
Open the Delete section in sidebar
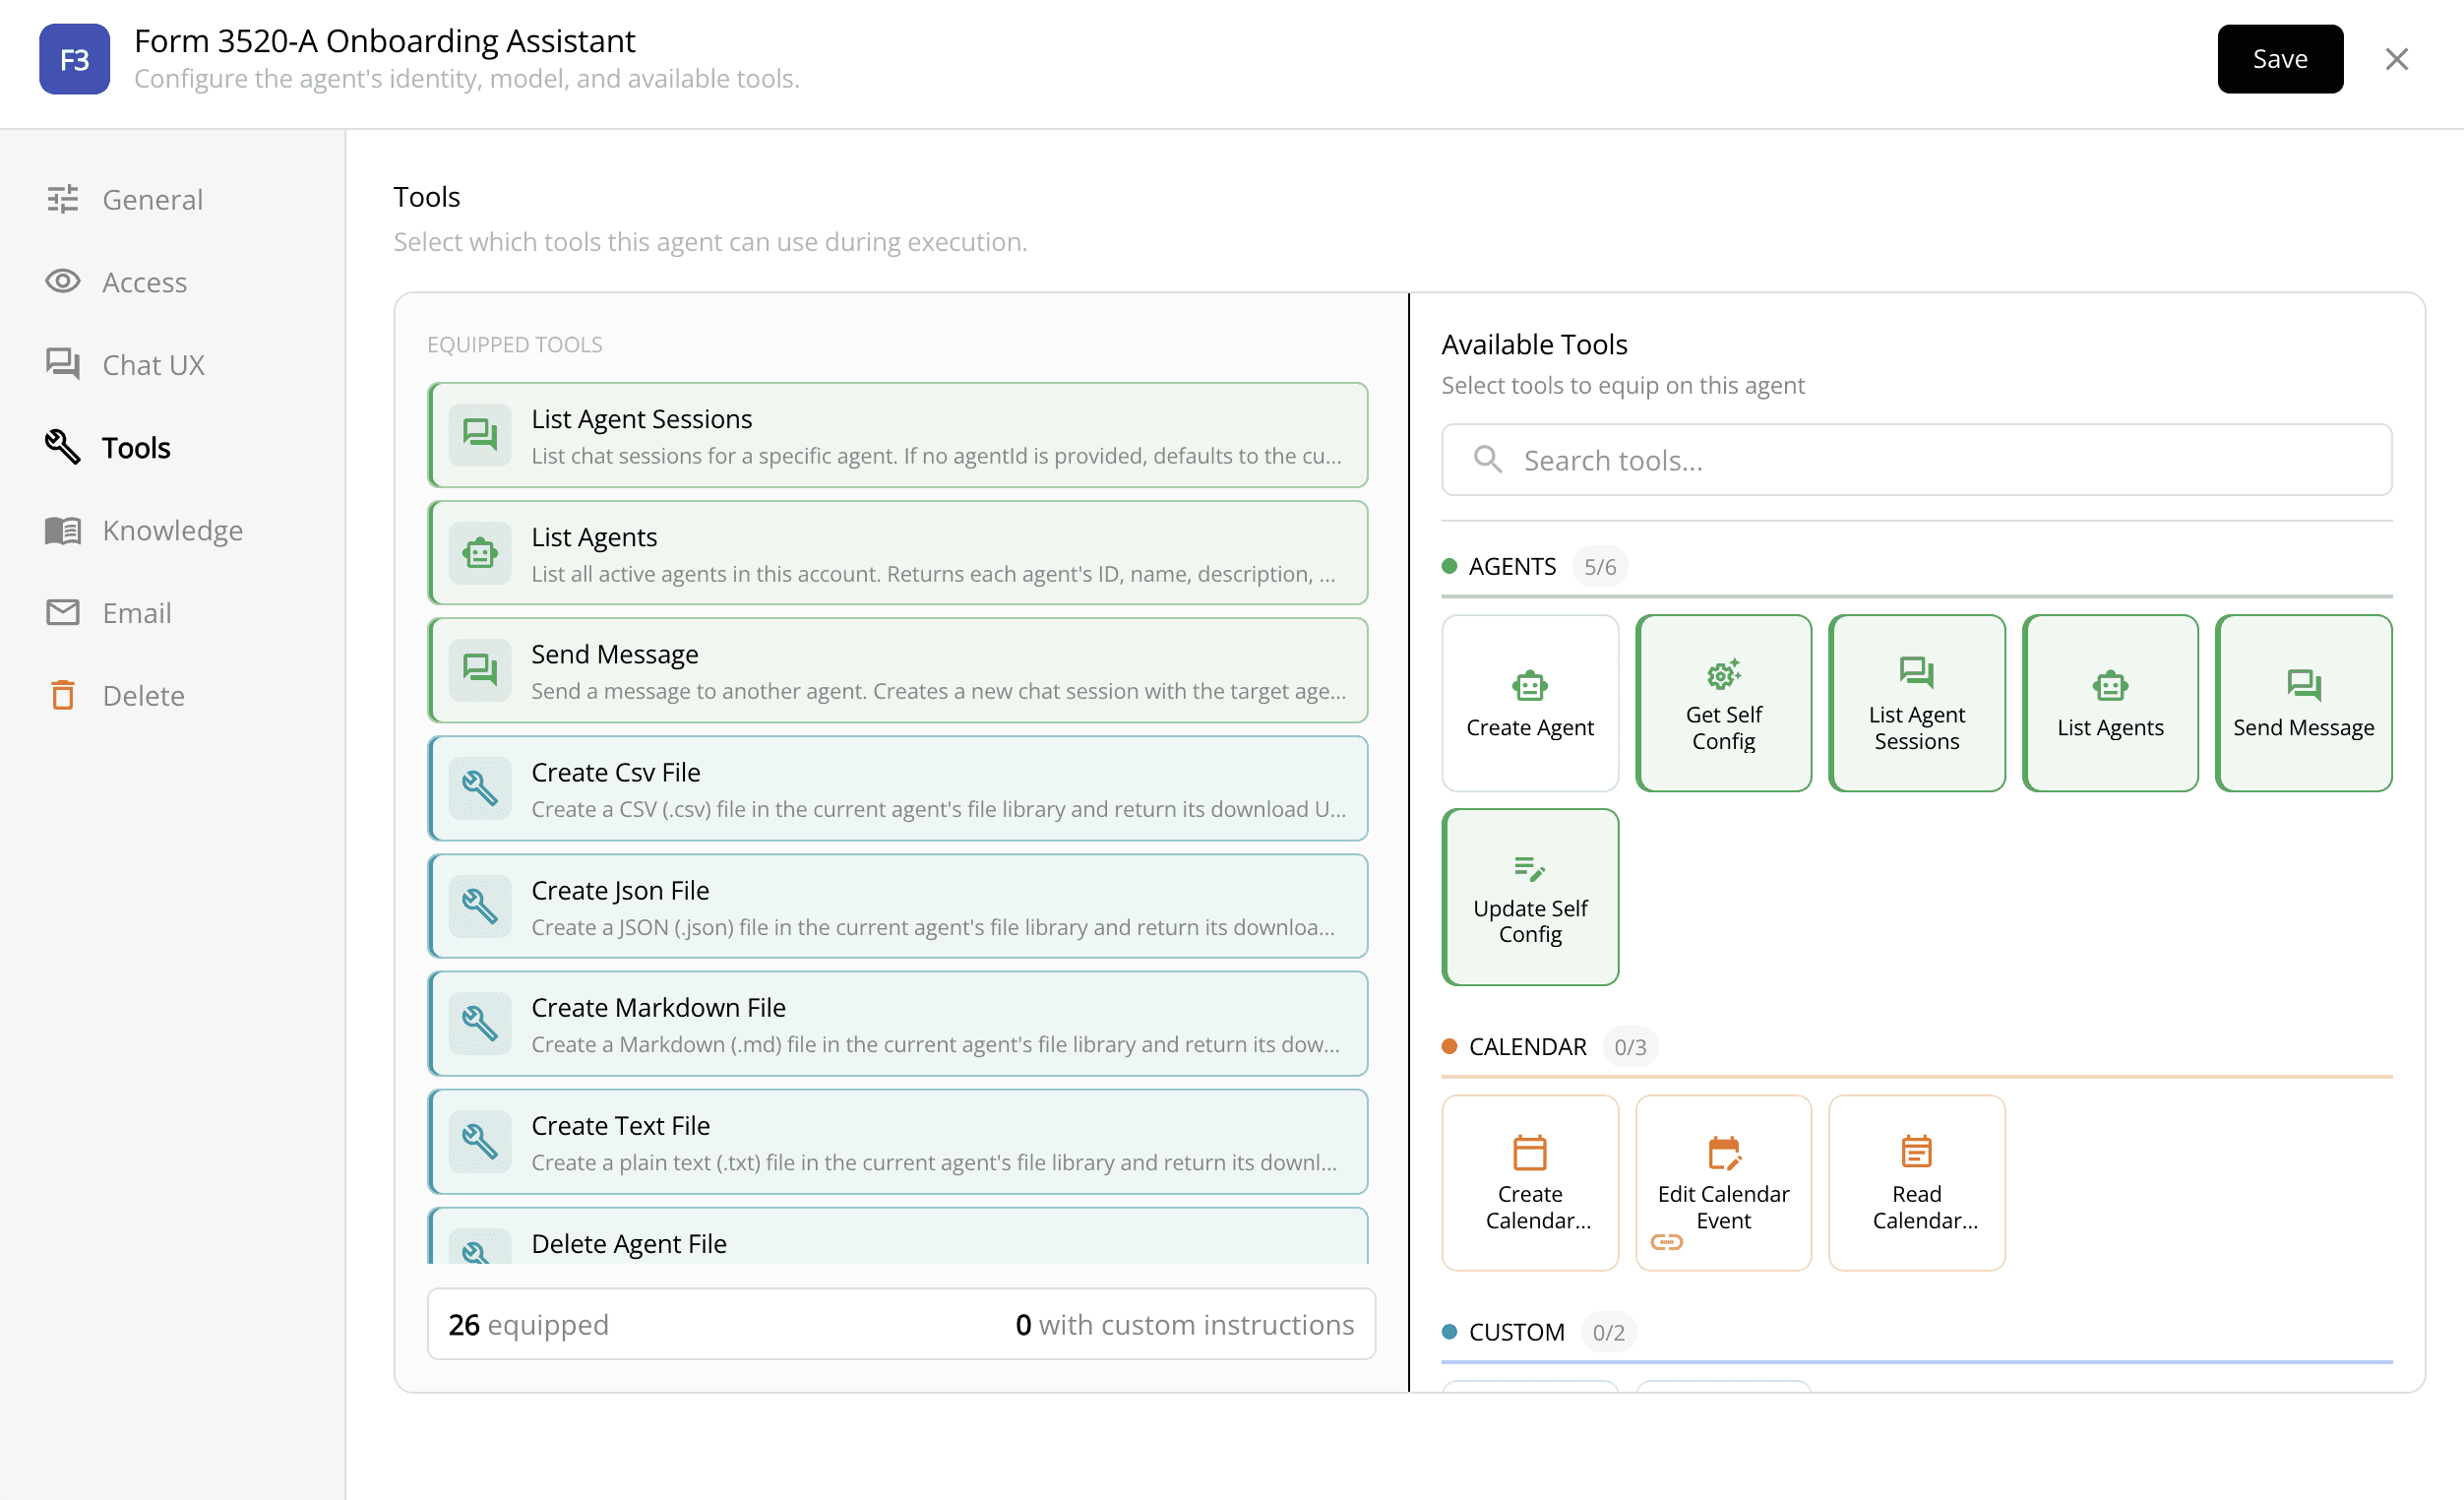143,695
